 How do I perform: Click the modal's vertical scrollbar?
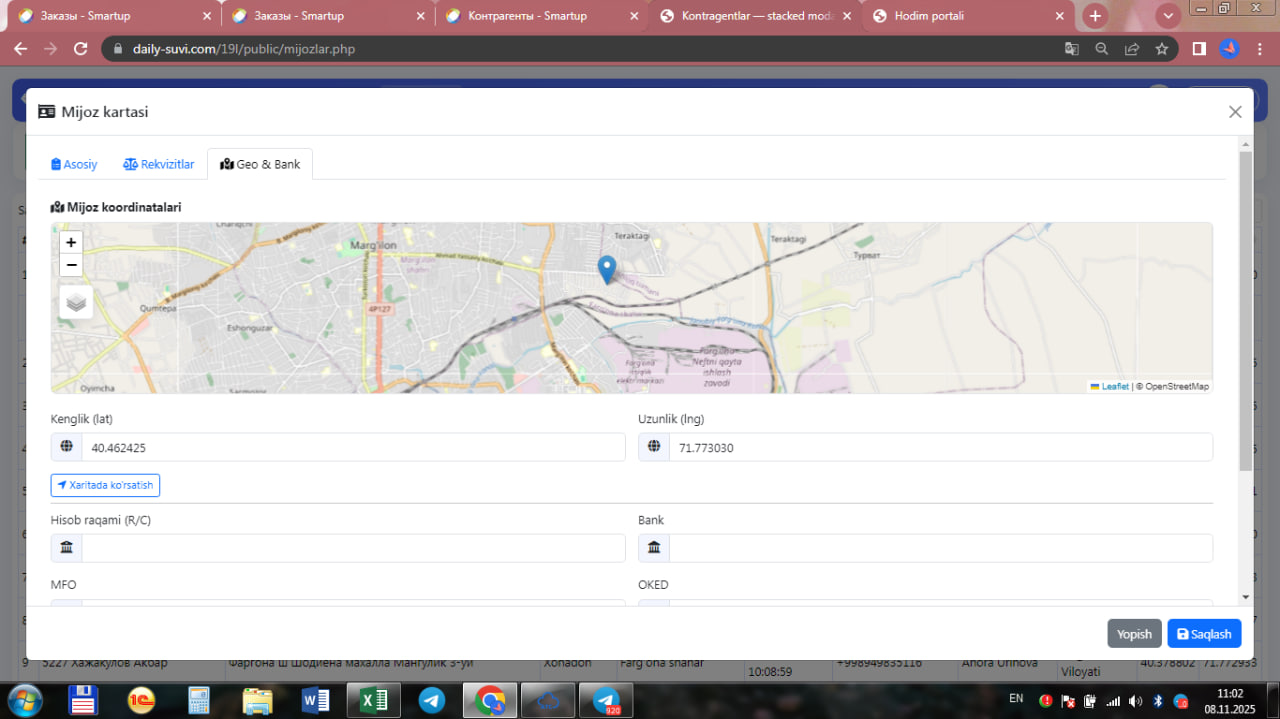(1245, 310)
